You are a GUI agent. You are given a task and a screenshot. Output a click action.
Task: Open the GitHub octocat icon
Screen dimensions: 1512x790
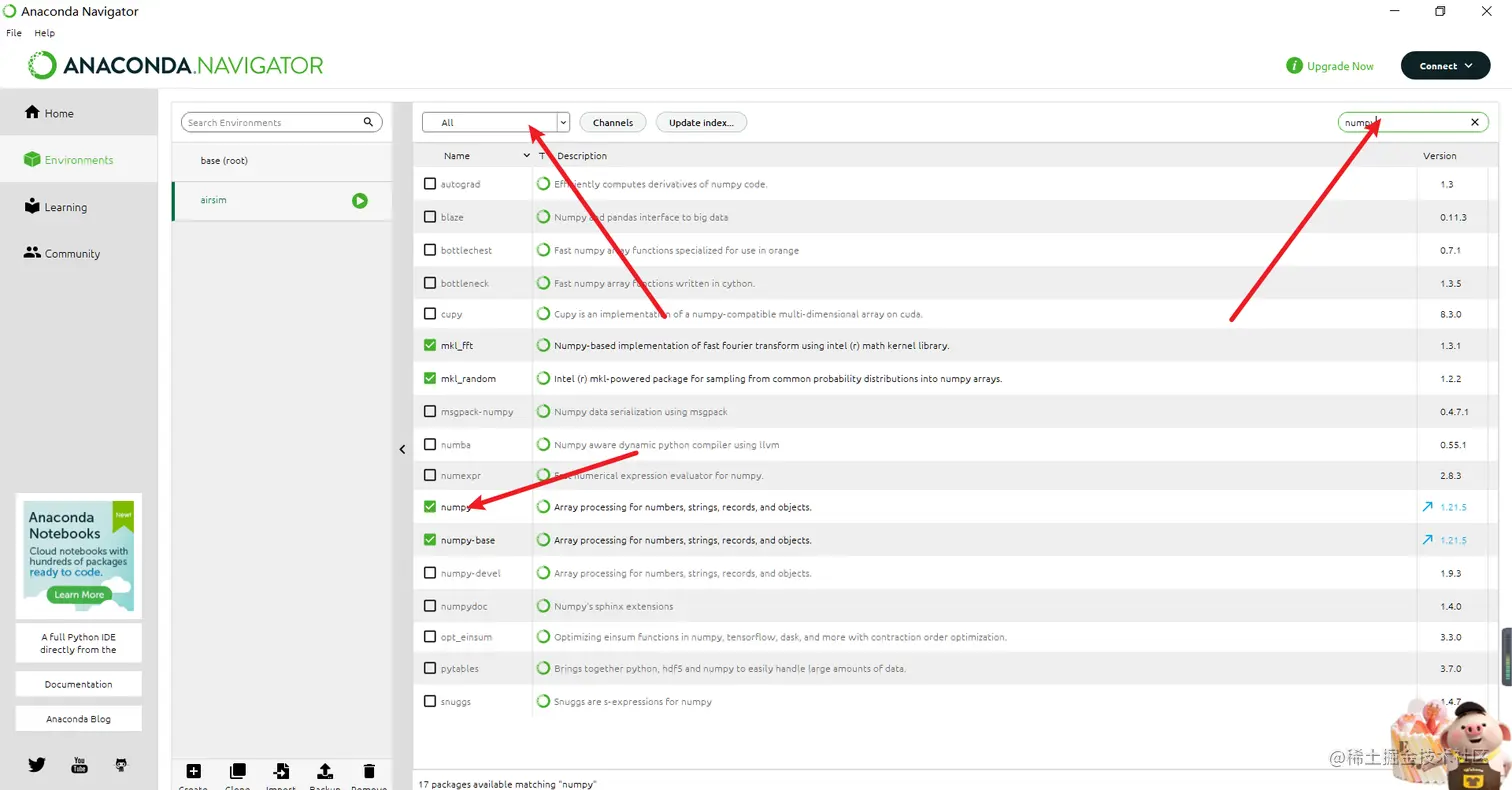[x=122, y=765]
